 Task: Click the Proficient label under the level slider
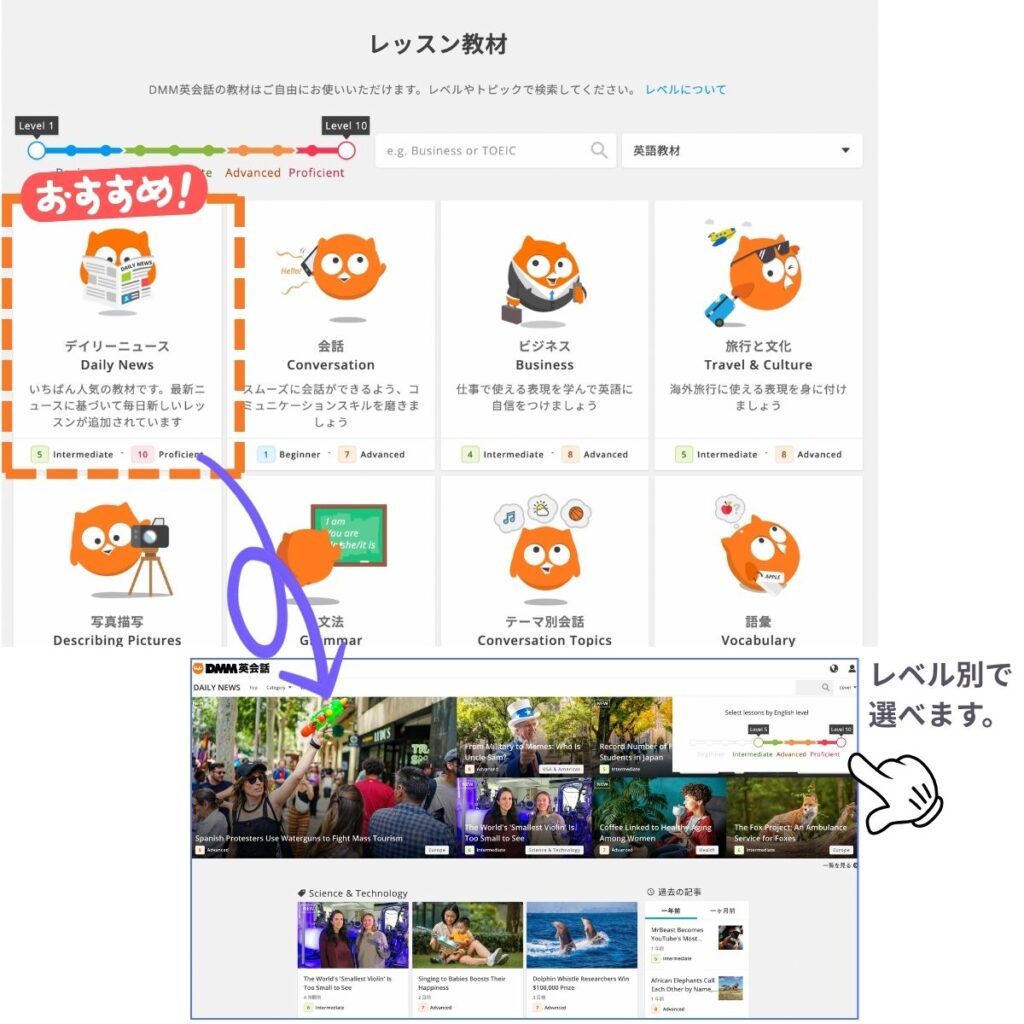click(x=316, y=172)
